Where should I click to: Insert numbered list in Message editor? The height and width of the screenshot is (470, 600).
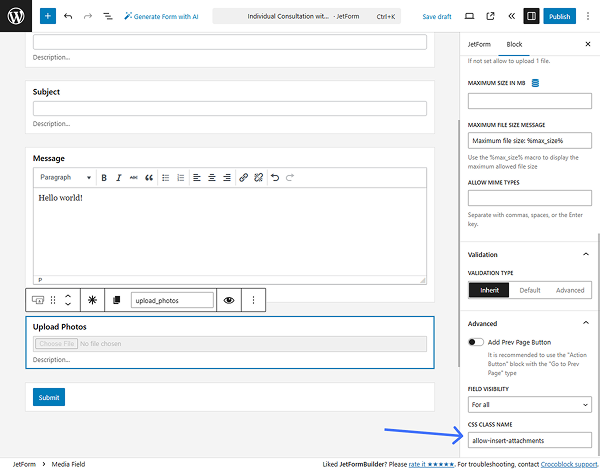click(x=181, y=178)
